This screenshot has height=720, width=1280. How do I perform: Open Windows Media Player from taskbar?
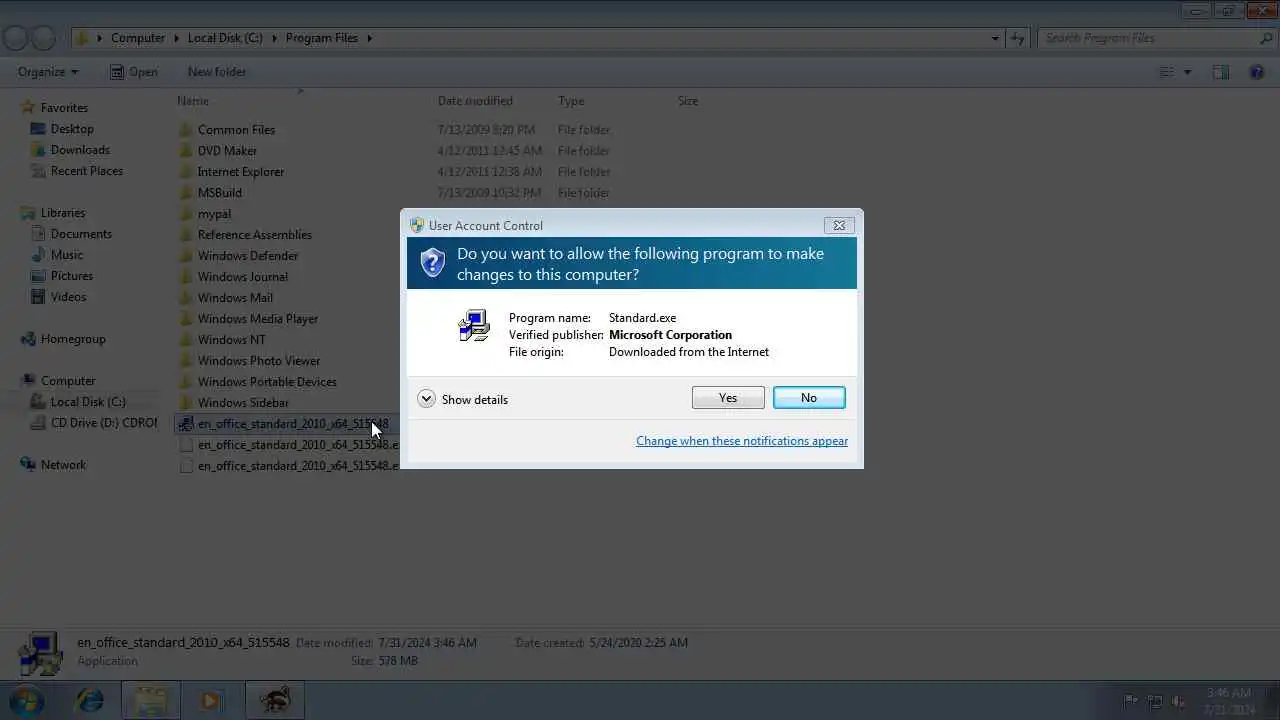click(211, 700)
